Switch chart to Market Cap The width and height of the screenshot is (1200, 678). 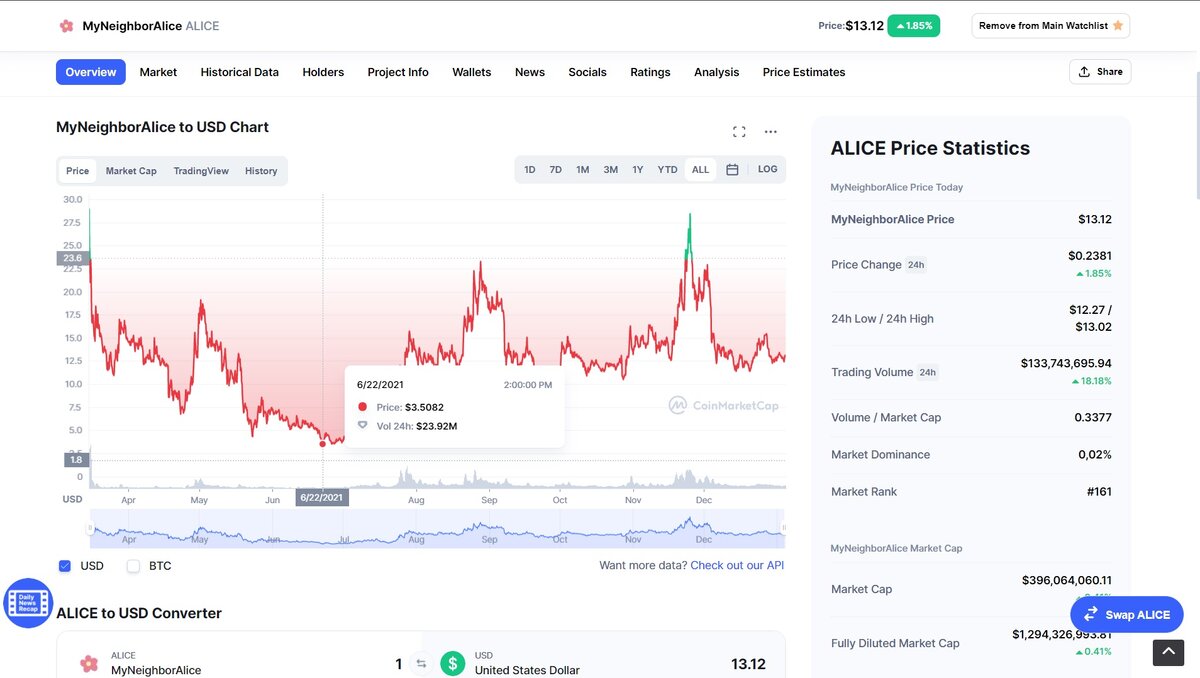[x=131, y=171]
